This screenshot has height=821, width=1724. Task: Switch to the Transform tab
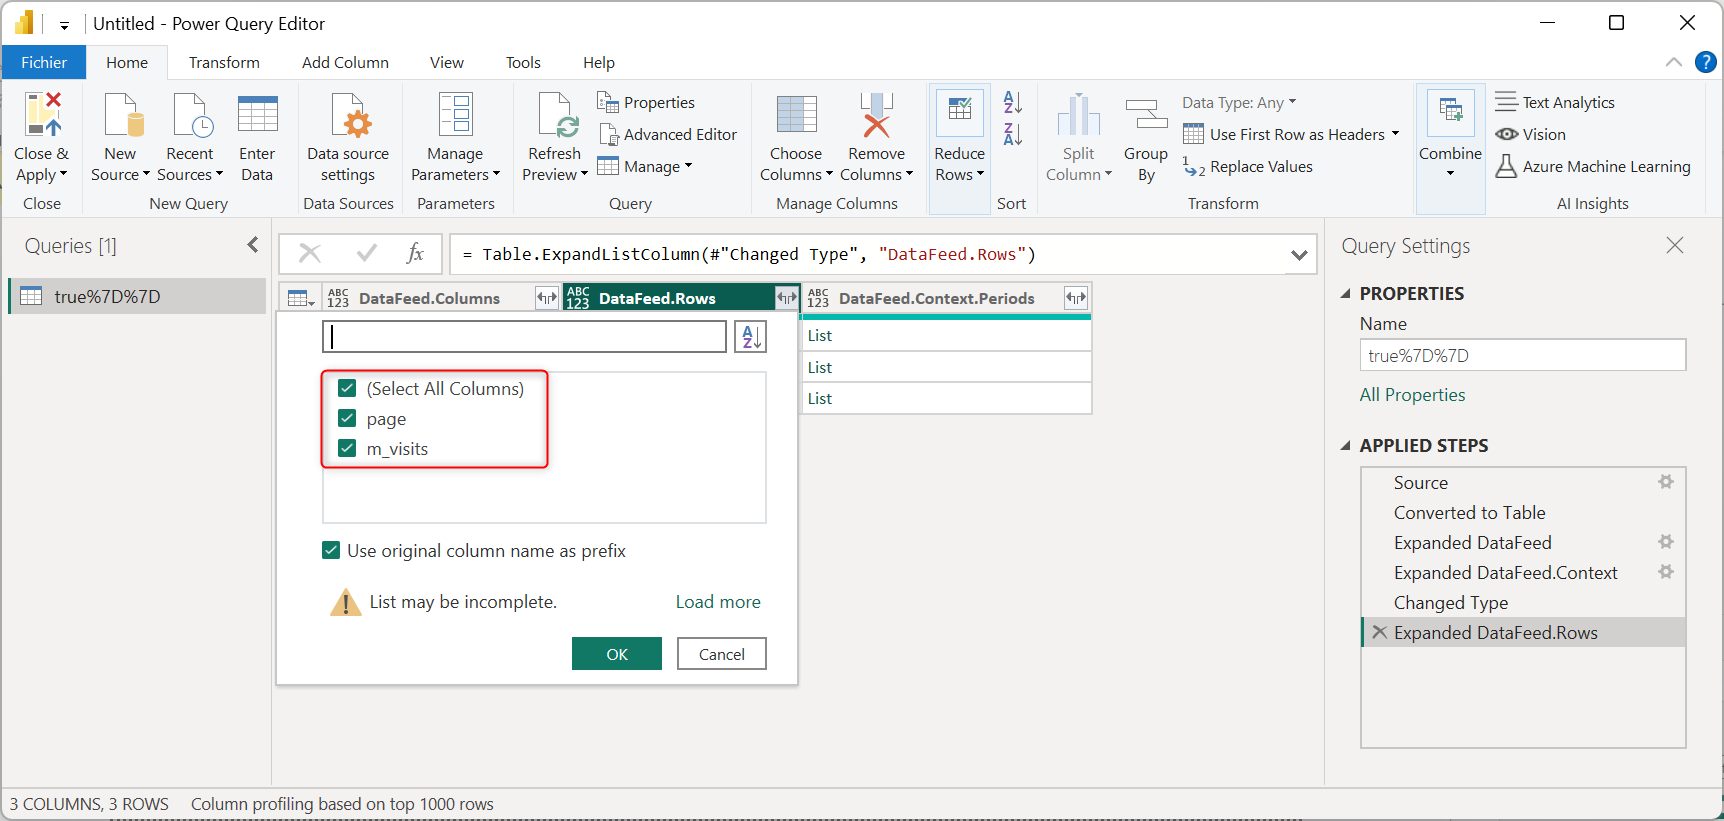tap(224, 62)
